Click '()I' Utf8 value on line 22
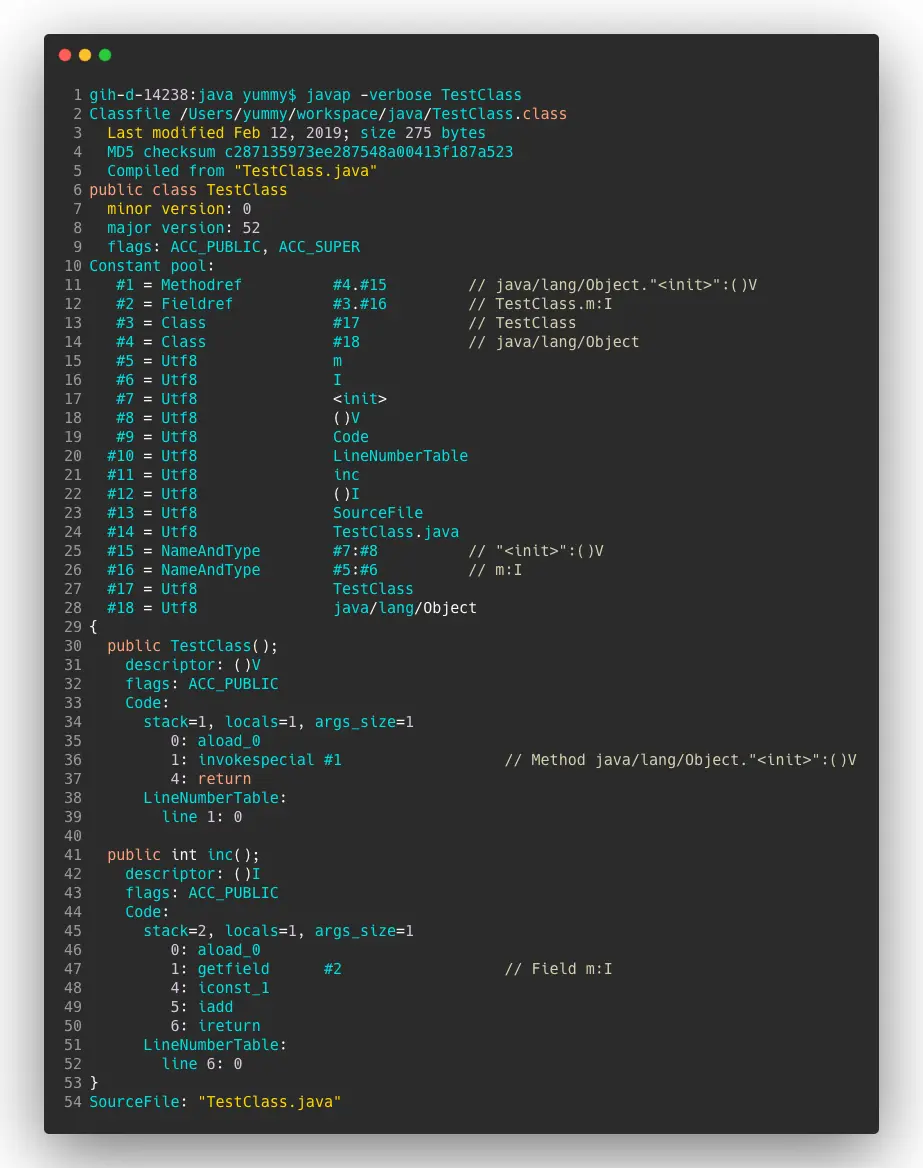Image resolution: width=923 pixels, height=1168 pixels. tap(346, 494)
